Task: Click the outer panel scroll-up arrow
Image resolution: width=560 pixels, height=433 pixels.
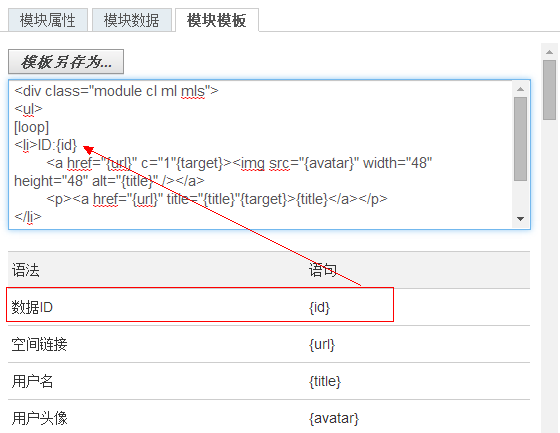Action: pos(549,52)
